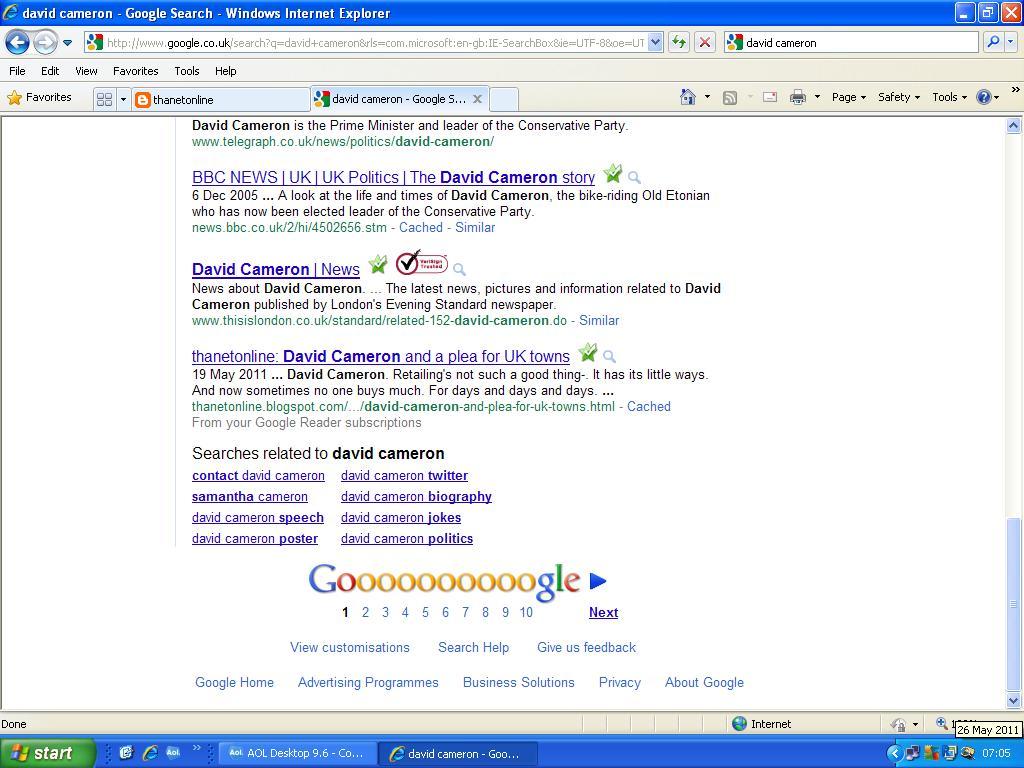Viewport: 1024px width, 768px height.
Task: Open the View menu
Action: point(86,71)
